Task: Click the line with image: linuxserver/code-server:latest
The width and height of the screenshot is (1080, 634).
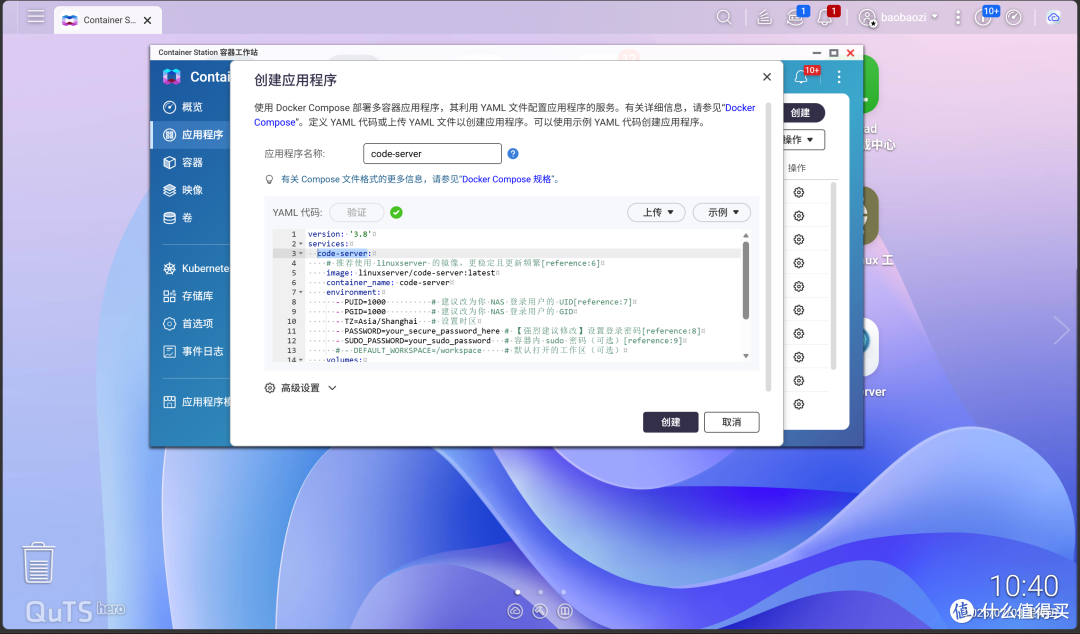Action: click(x=523, y=273)
